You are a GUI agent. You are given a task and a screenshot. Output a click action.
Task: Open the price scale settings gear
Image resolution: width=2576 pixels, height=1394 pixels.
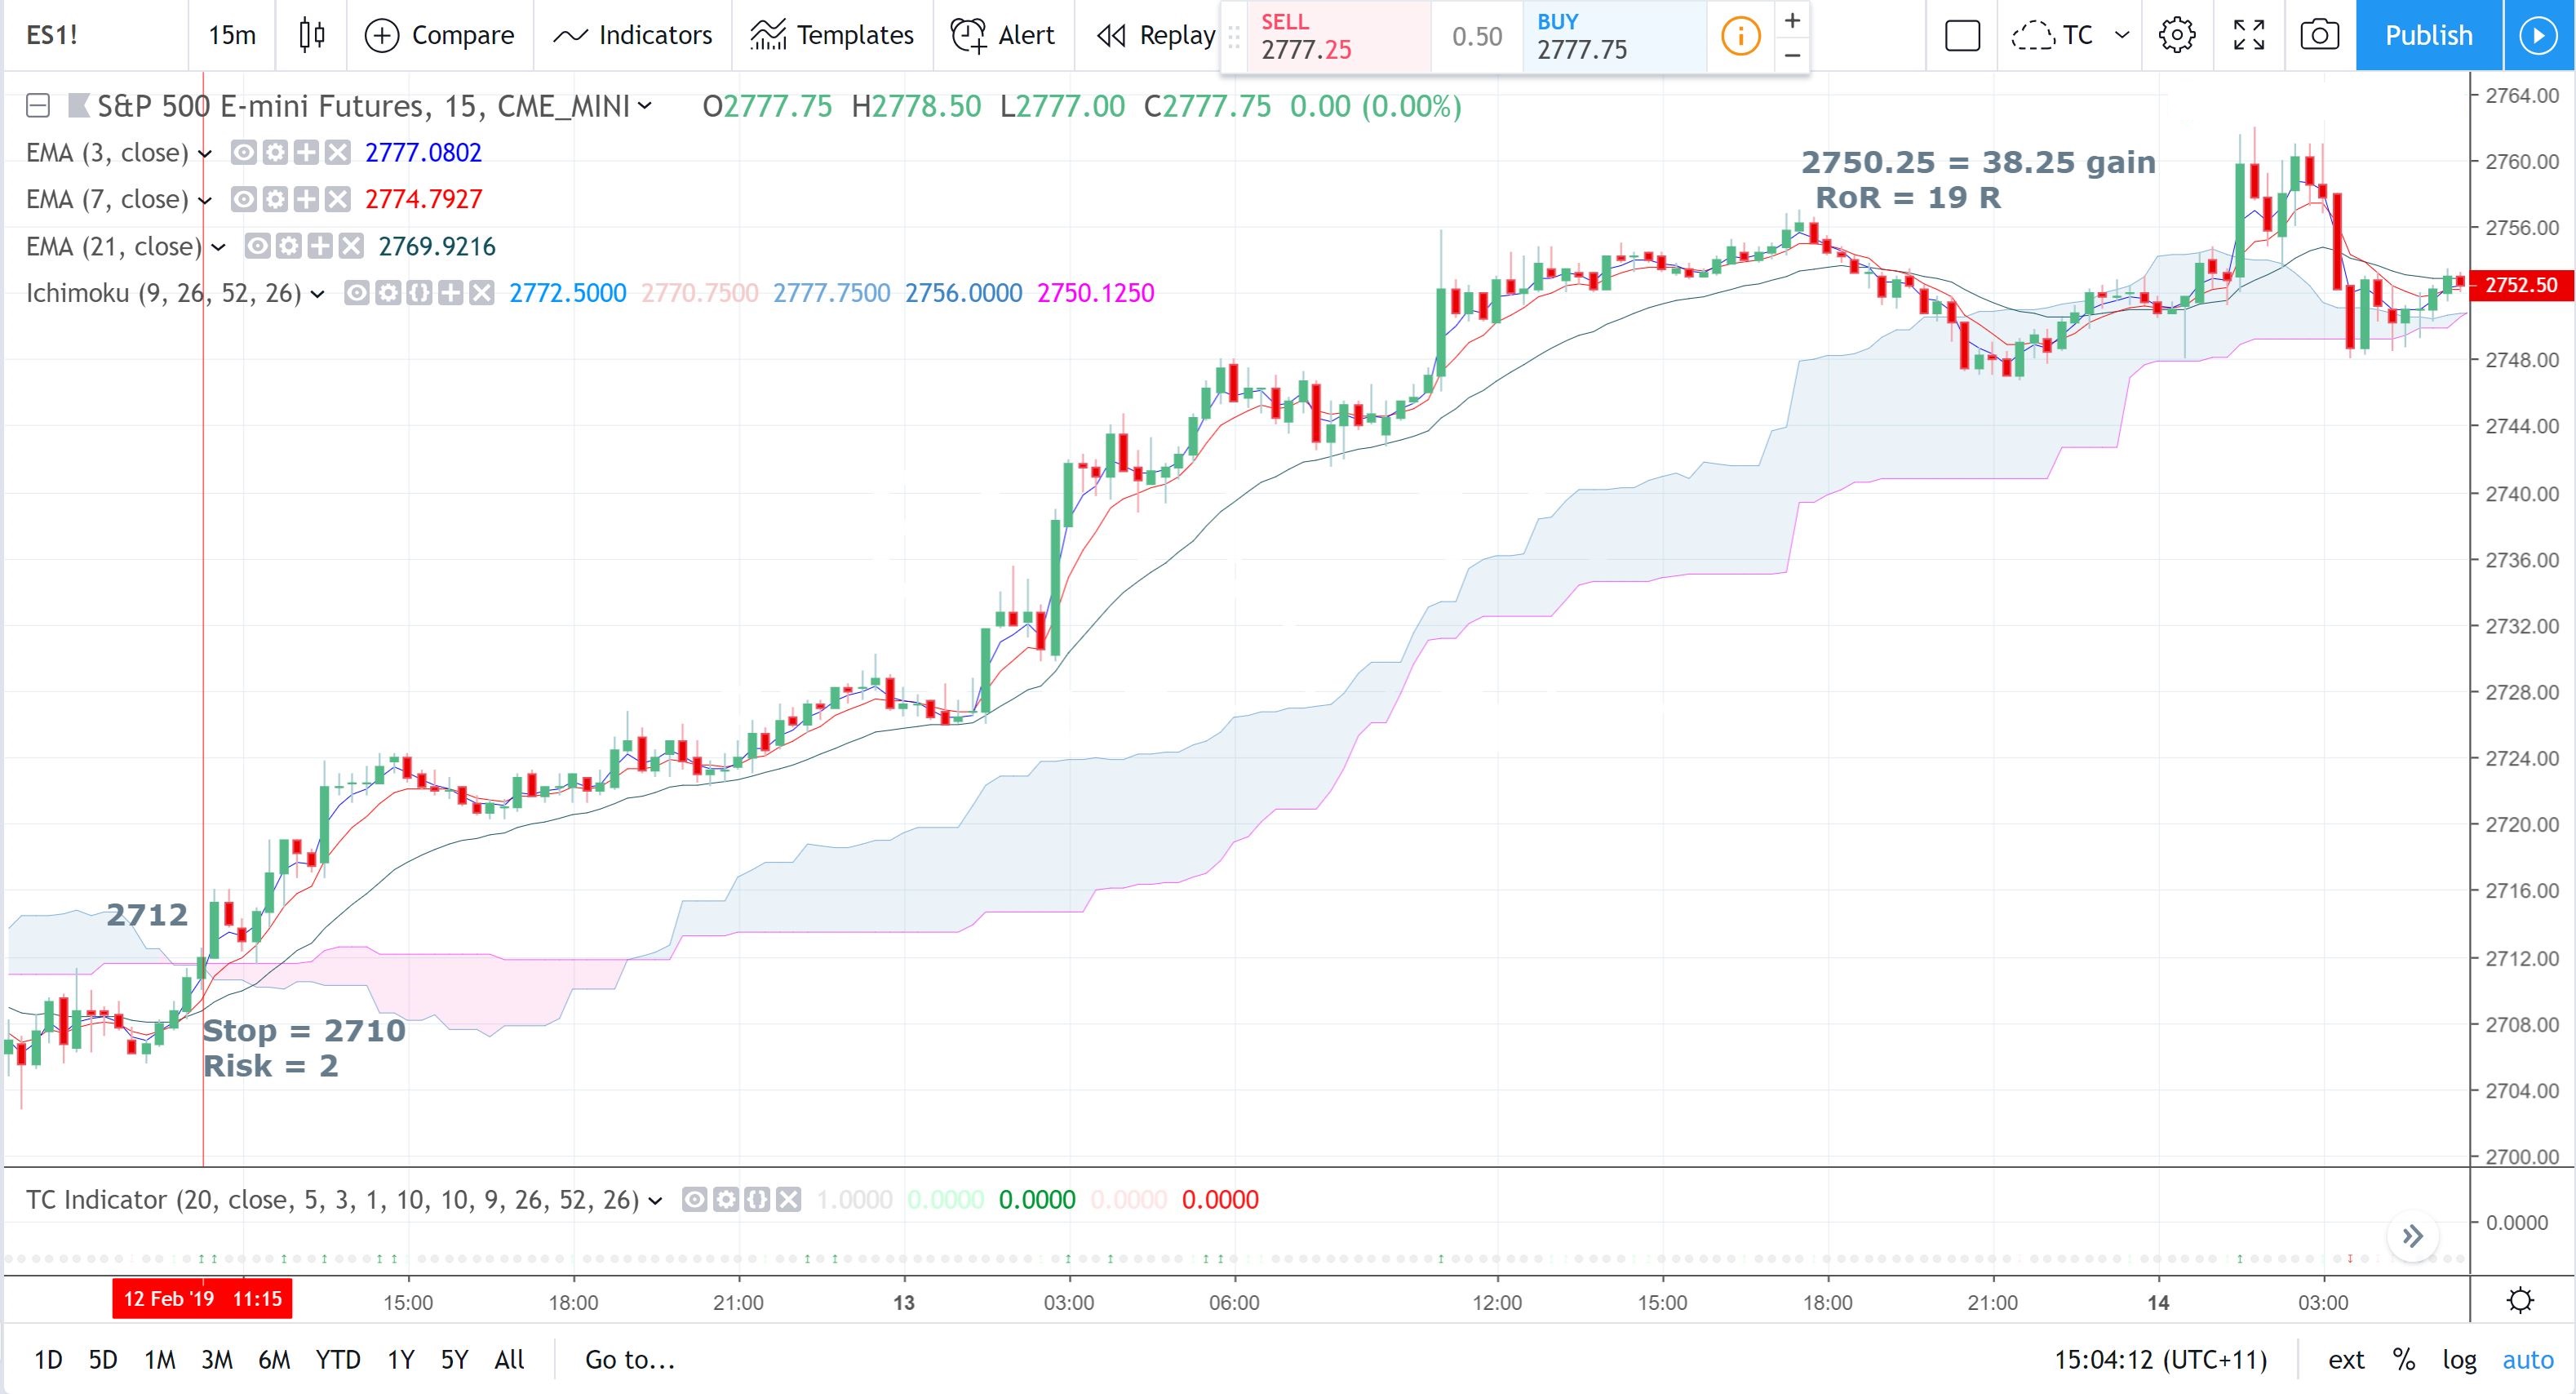click(x=2521, y=1300)
